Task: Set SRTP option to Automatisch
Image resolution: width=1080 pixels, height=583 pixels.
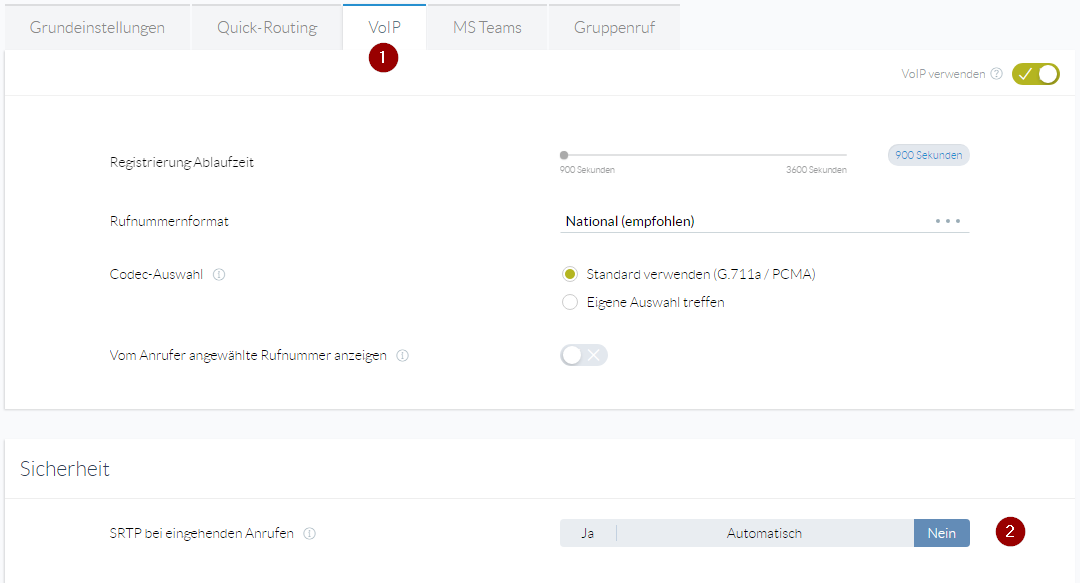Action: point(764,534)
